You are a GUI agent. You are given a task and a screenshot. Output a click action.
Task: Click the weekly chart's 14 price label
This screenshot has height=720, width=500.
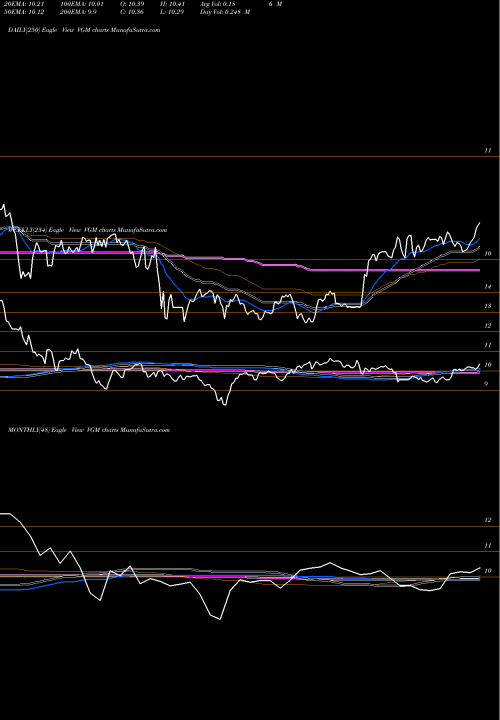pyautogui.click(x=488, y=287)
